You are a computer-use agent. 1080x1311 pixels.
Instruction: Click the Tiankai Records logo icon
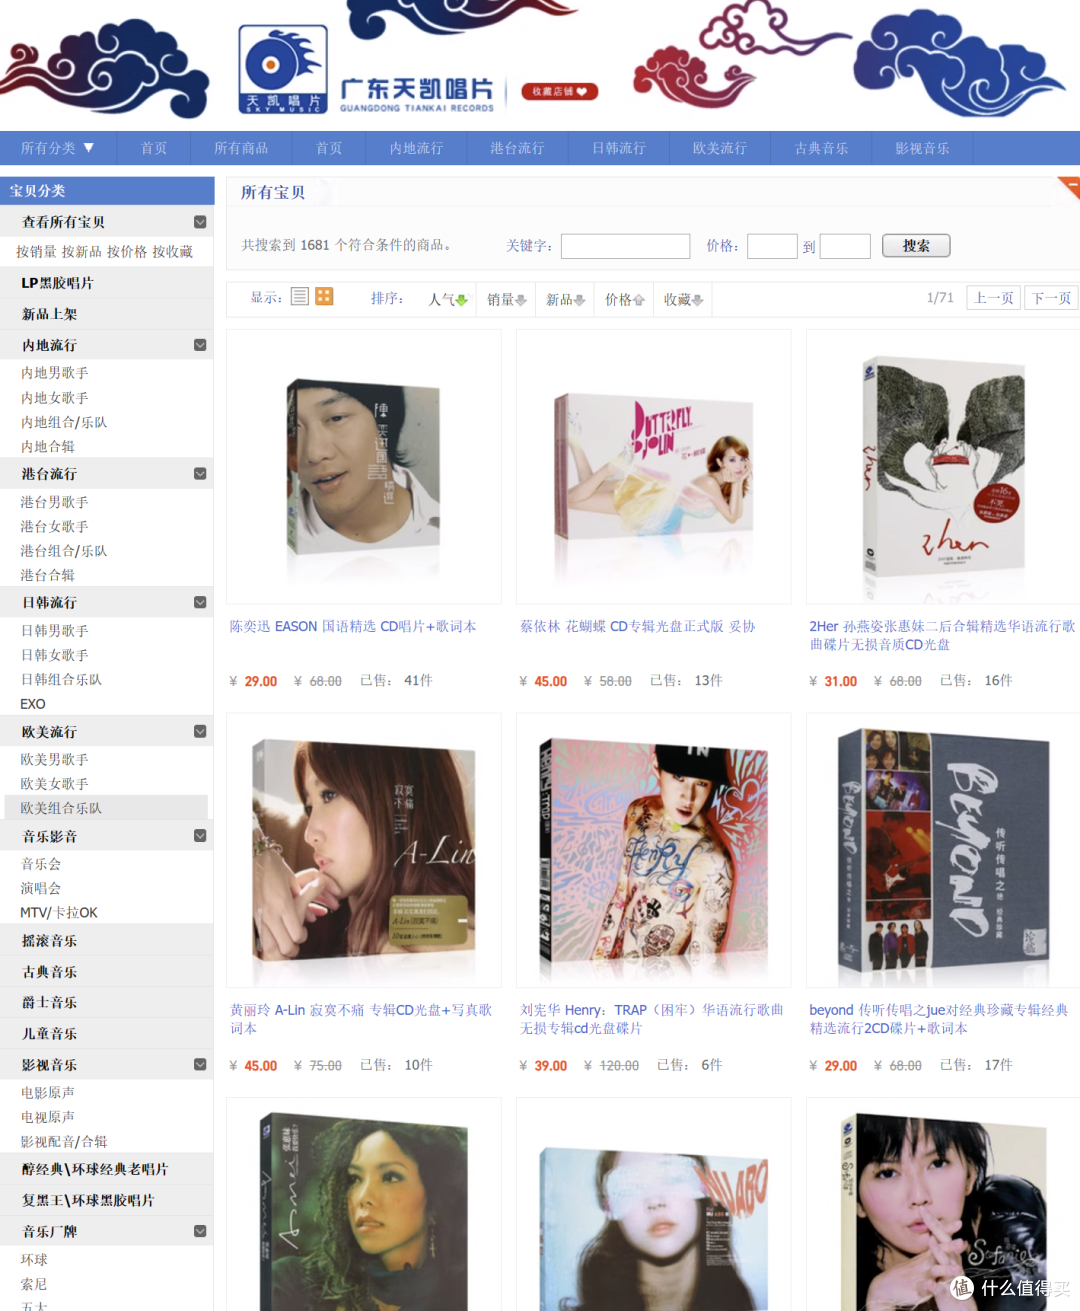coord(283,69)
